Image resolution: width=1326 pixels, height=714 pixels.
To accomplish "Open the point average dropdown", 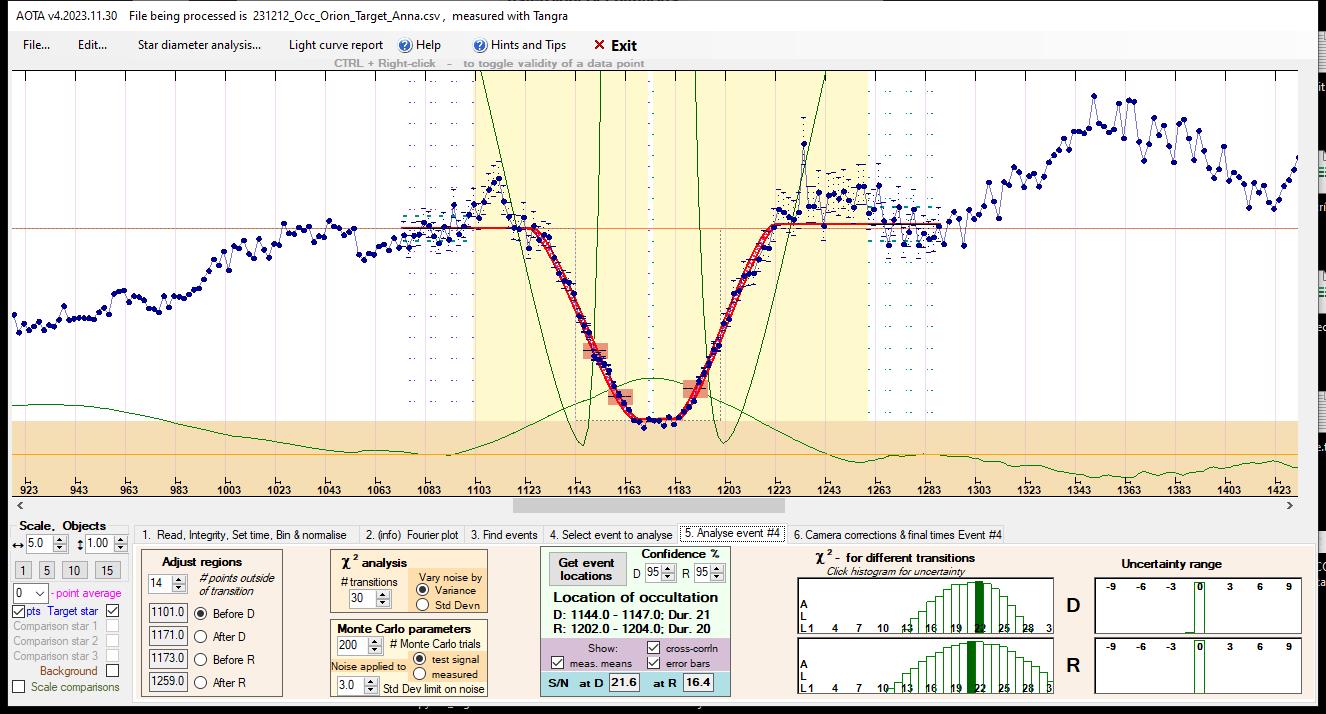I will [40, 594].
